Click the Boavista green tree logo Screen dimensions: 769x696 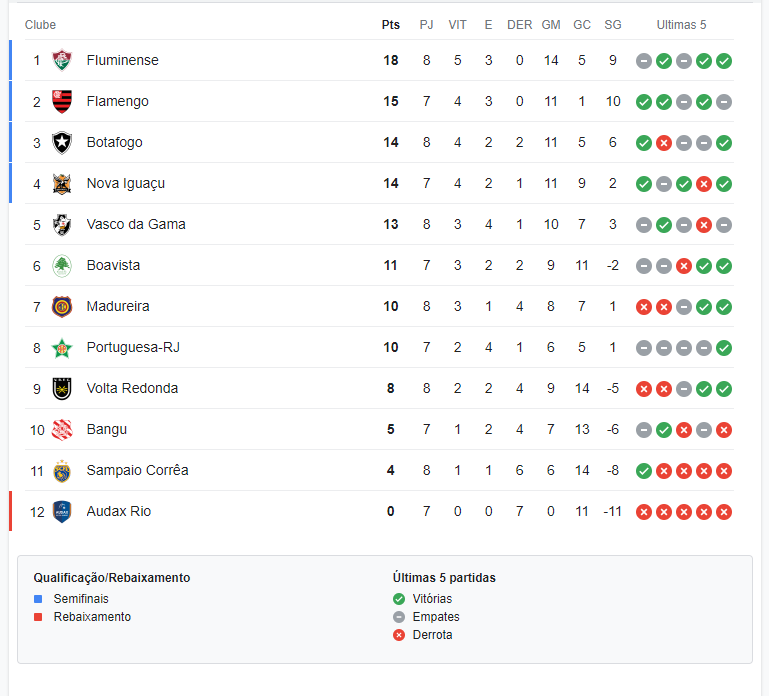click(x=62, y=266)
